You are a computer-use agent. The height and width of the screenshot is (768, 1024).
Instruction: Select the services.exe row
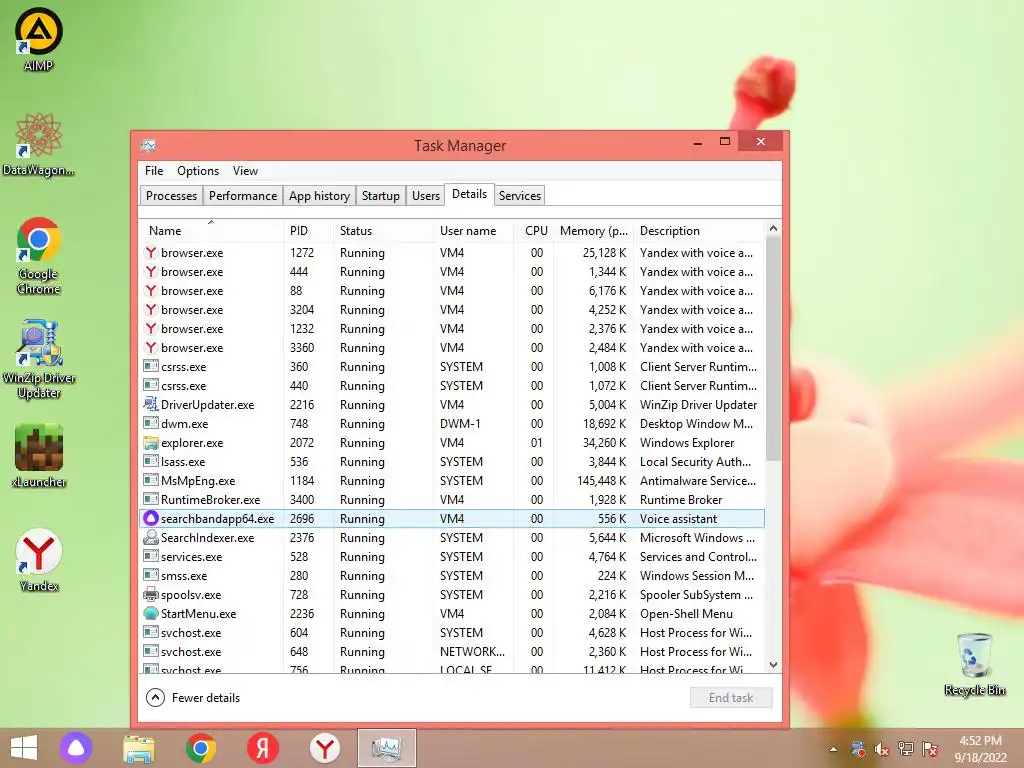tap(452, 556)
